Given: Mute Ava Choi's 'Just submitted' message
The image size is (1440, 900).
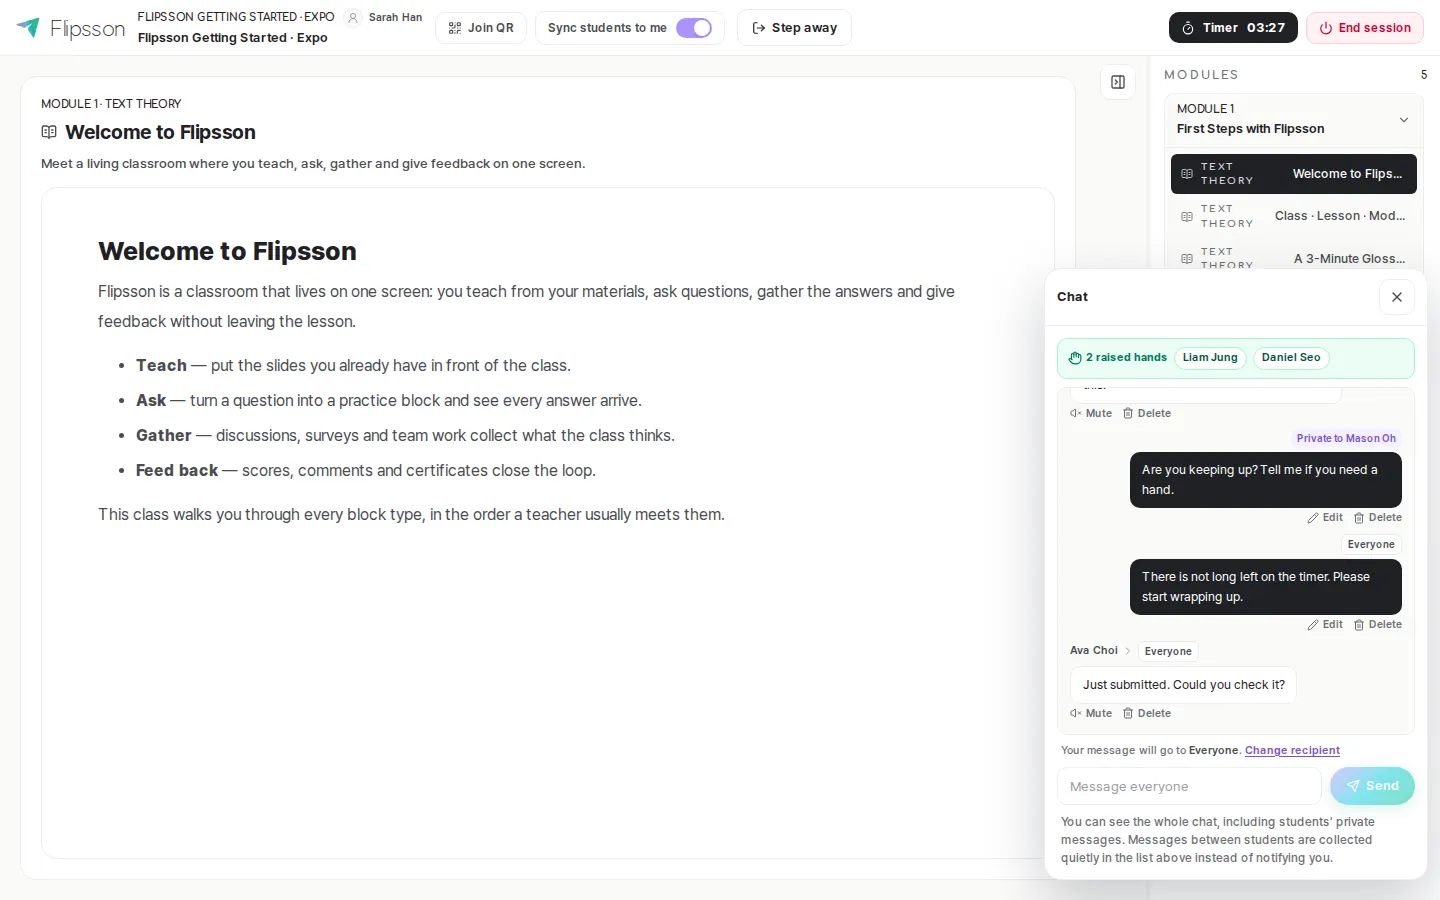Looking at the screenshot, I should click(1091, 714).
